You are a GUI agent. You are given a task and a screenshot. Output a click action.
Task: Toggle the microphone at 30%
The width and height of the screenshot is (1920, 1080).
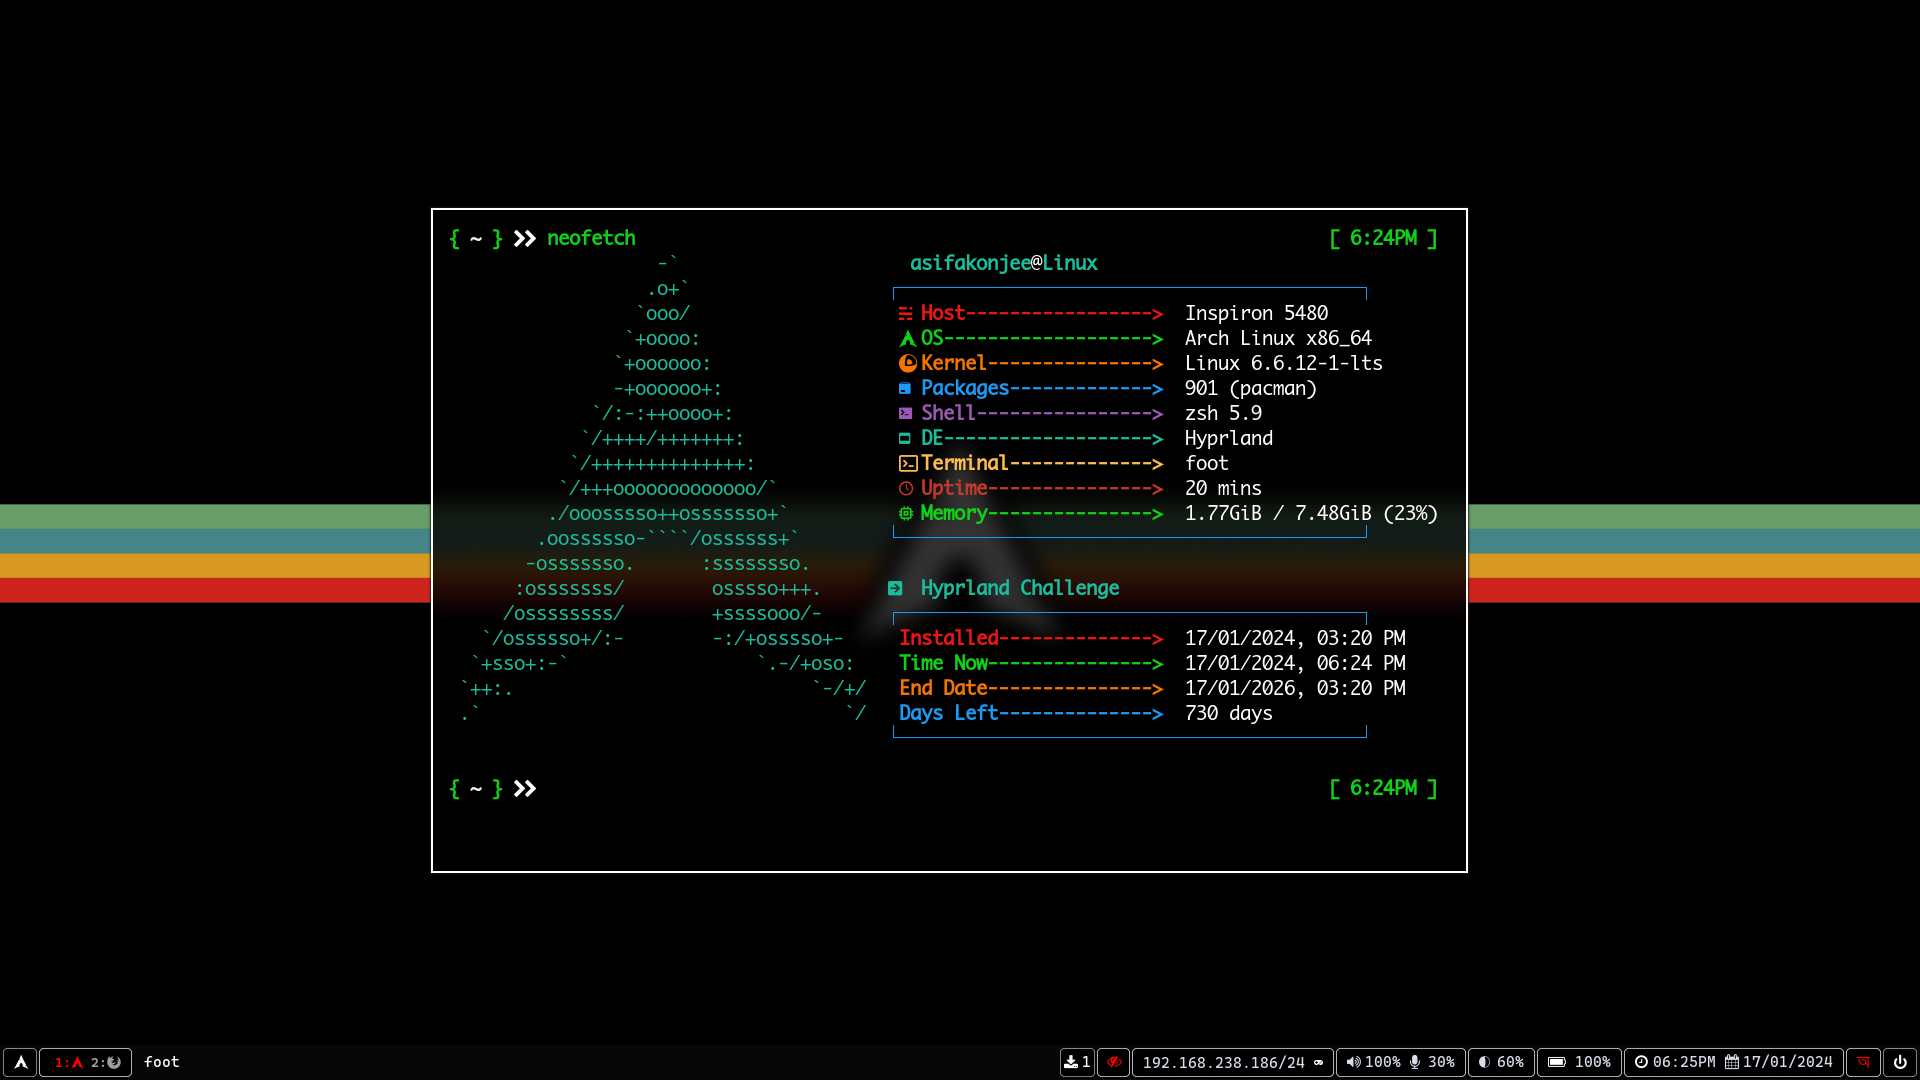[1432, 1062]
